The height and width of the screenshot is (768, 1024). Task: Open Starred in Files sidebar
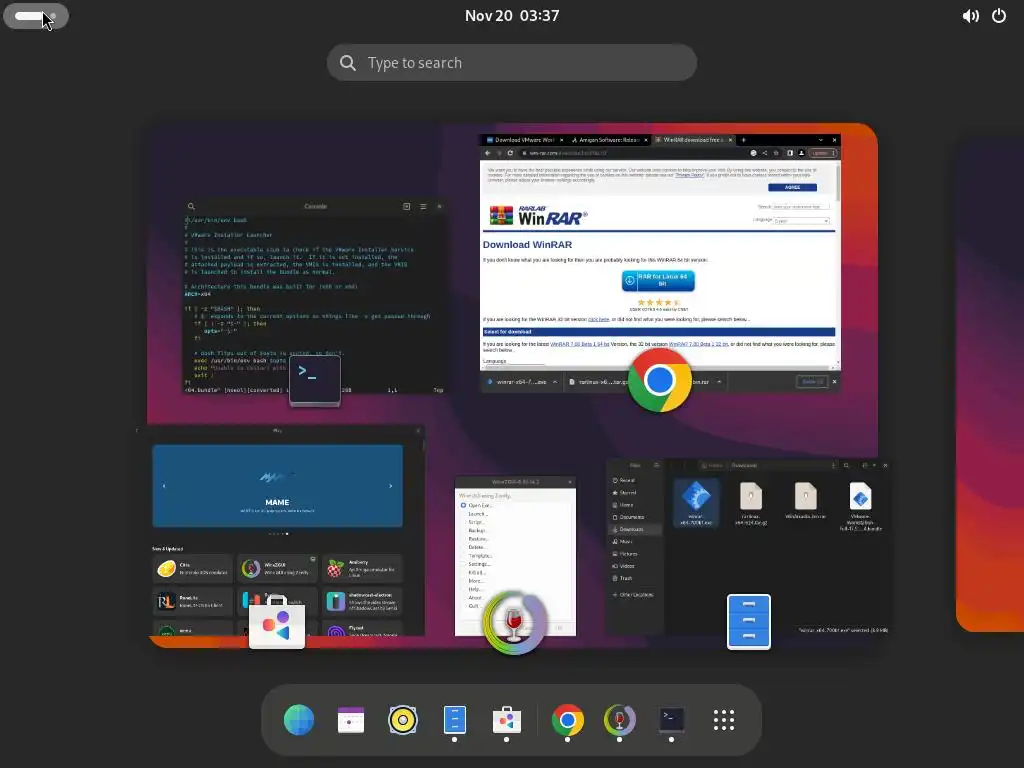point(635,492)
